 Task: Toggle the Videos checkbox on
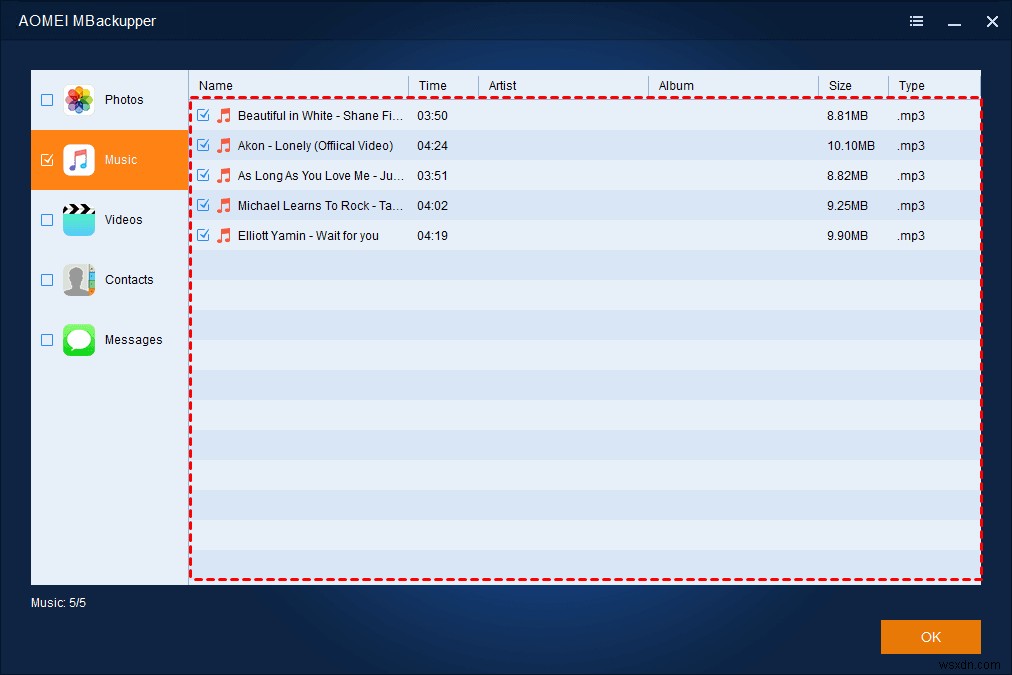[46, 219]
